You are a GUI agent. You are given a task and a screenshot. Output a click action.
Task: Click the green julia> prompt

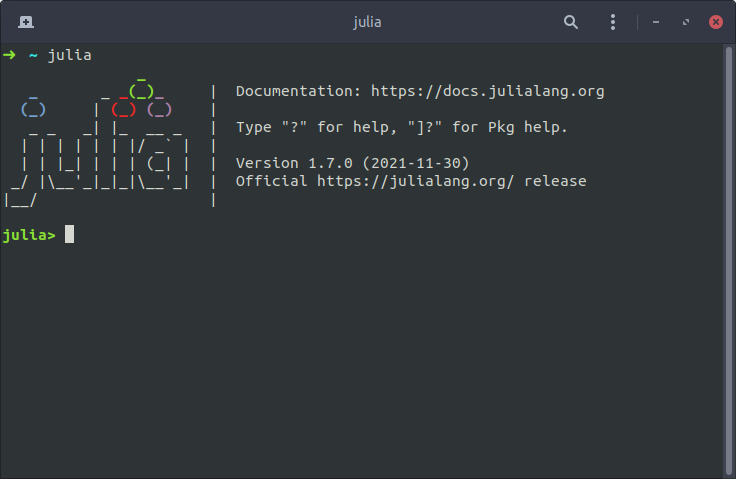coord(29,235)
